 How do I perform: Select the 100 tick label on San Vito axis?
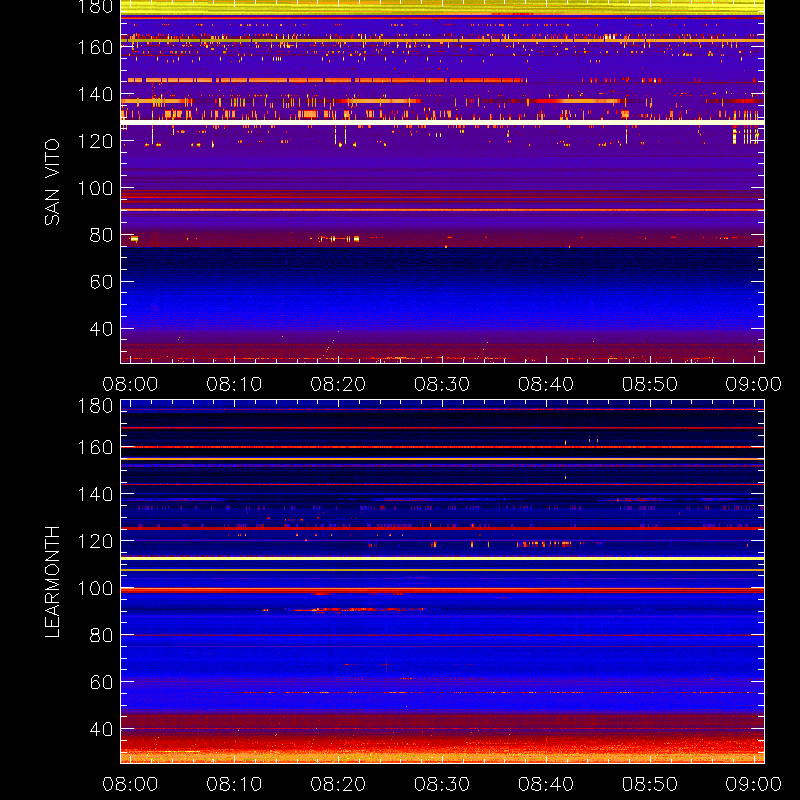point(95,188)
